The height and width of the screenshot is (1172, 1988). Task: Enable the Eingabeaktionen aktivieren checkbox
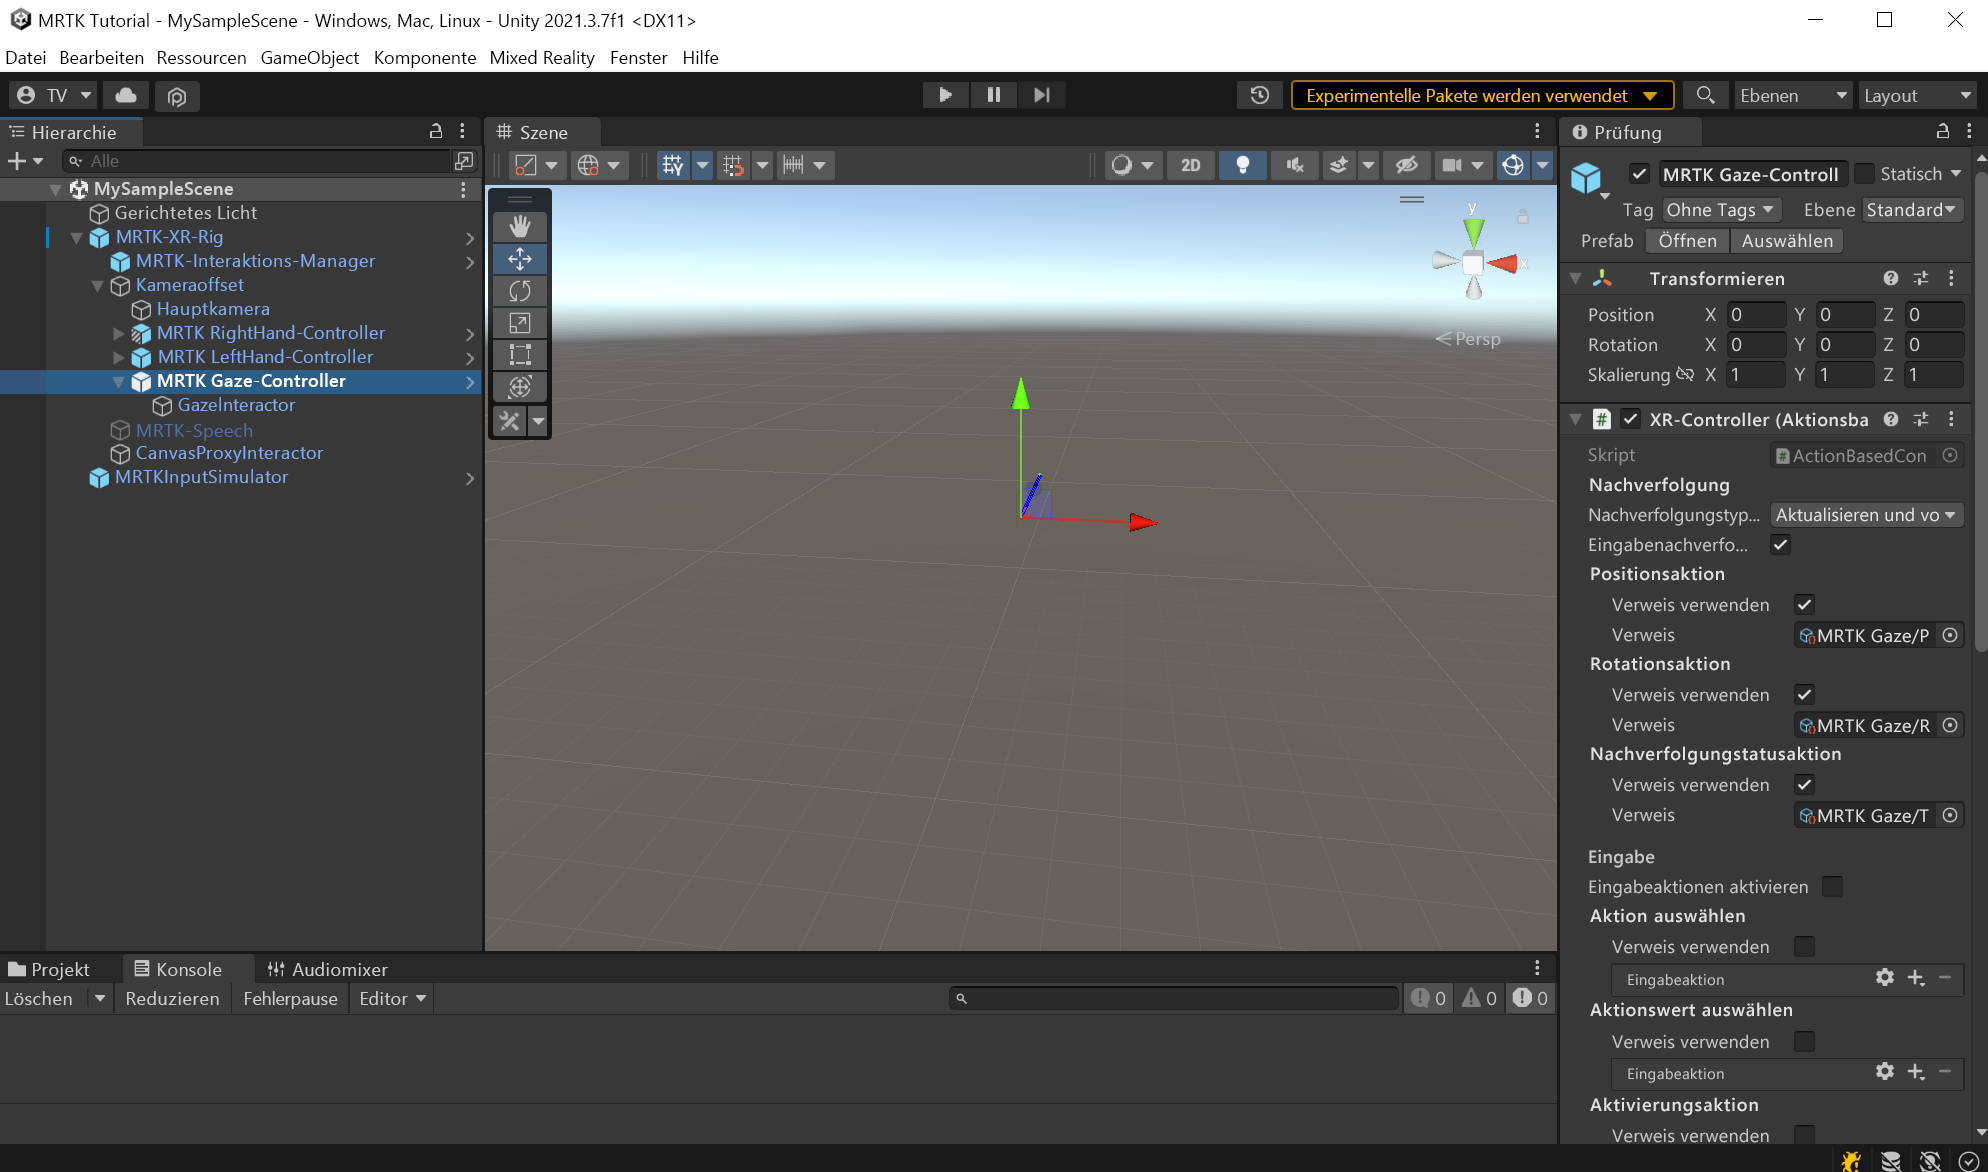(x=1832, y=887)
